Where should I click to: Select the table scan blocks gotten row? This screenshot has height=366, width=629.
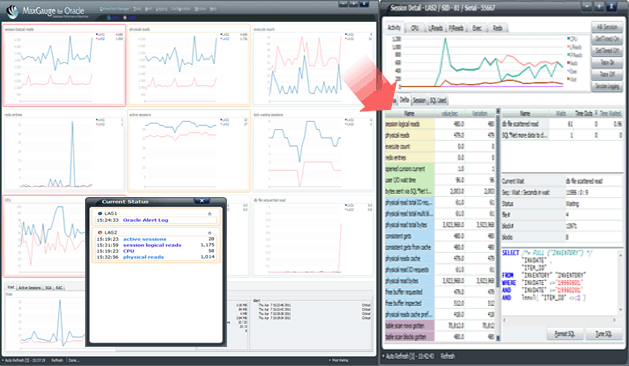pos(440,337)
